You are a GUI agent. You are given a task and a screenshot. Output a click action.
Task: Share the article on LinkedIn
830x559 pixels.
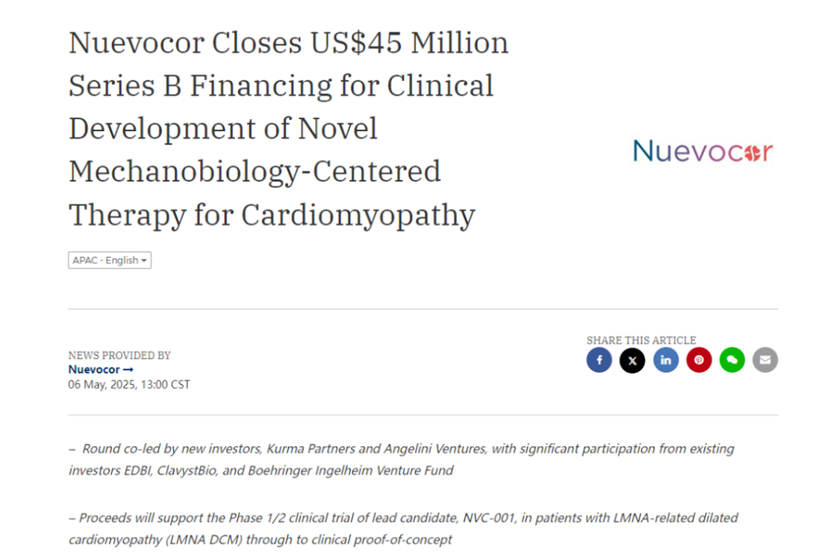click(x=666, y=360)
